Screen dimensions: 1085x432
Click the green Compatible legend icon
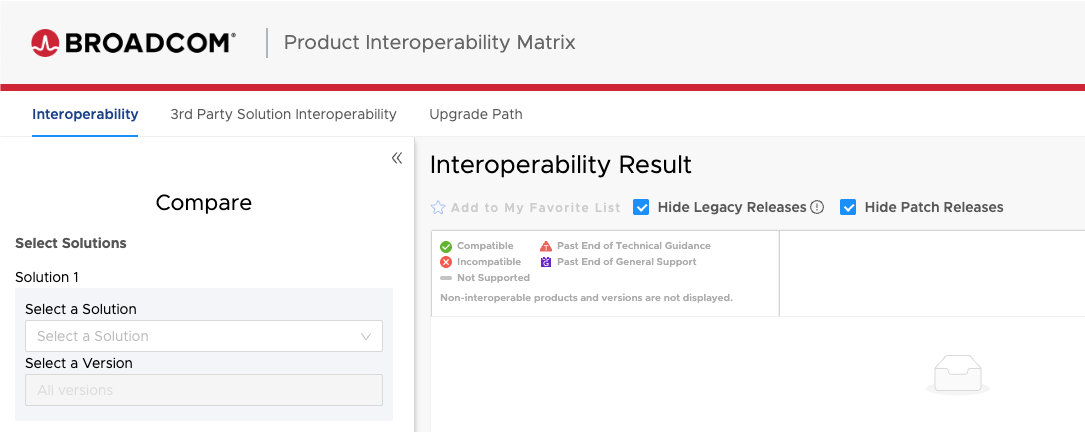[446, 246]
